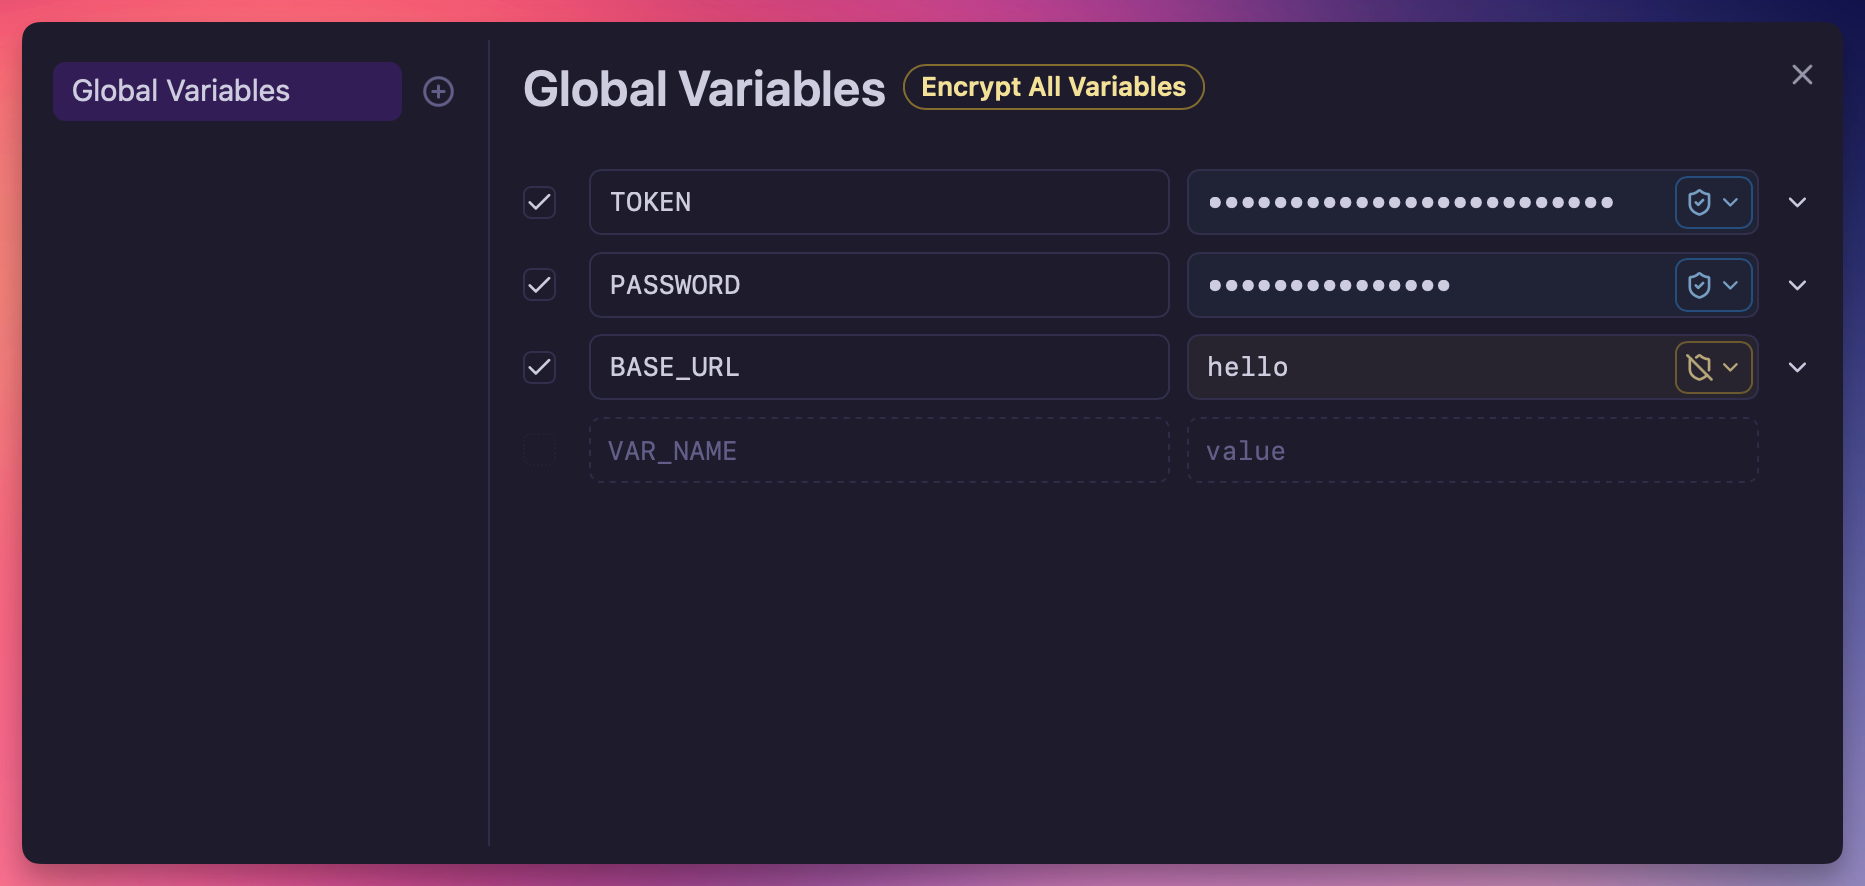
Task: Toggle the BASE_URL variable checkbox
Action: point(540,368)
